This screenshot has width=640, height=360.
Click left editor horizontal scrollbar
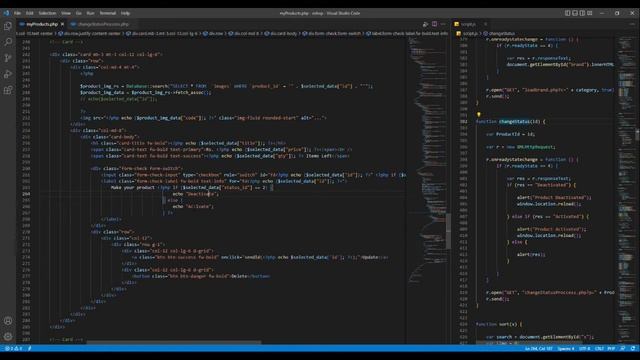point(174,342)
